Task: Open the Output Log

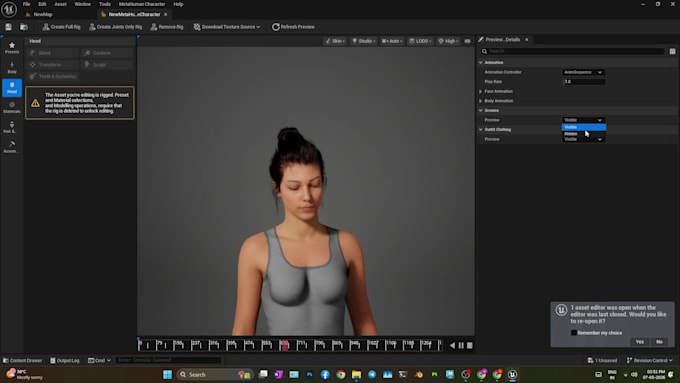Action: pyautogui.click(x=65, y=360)
